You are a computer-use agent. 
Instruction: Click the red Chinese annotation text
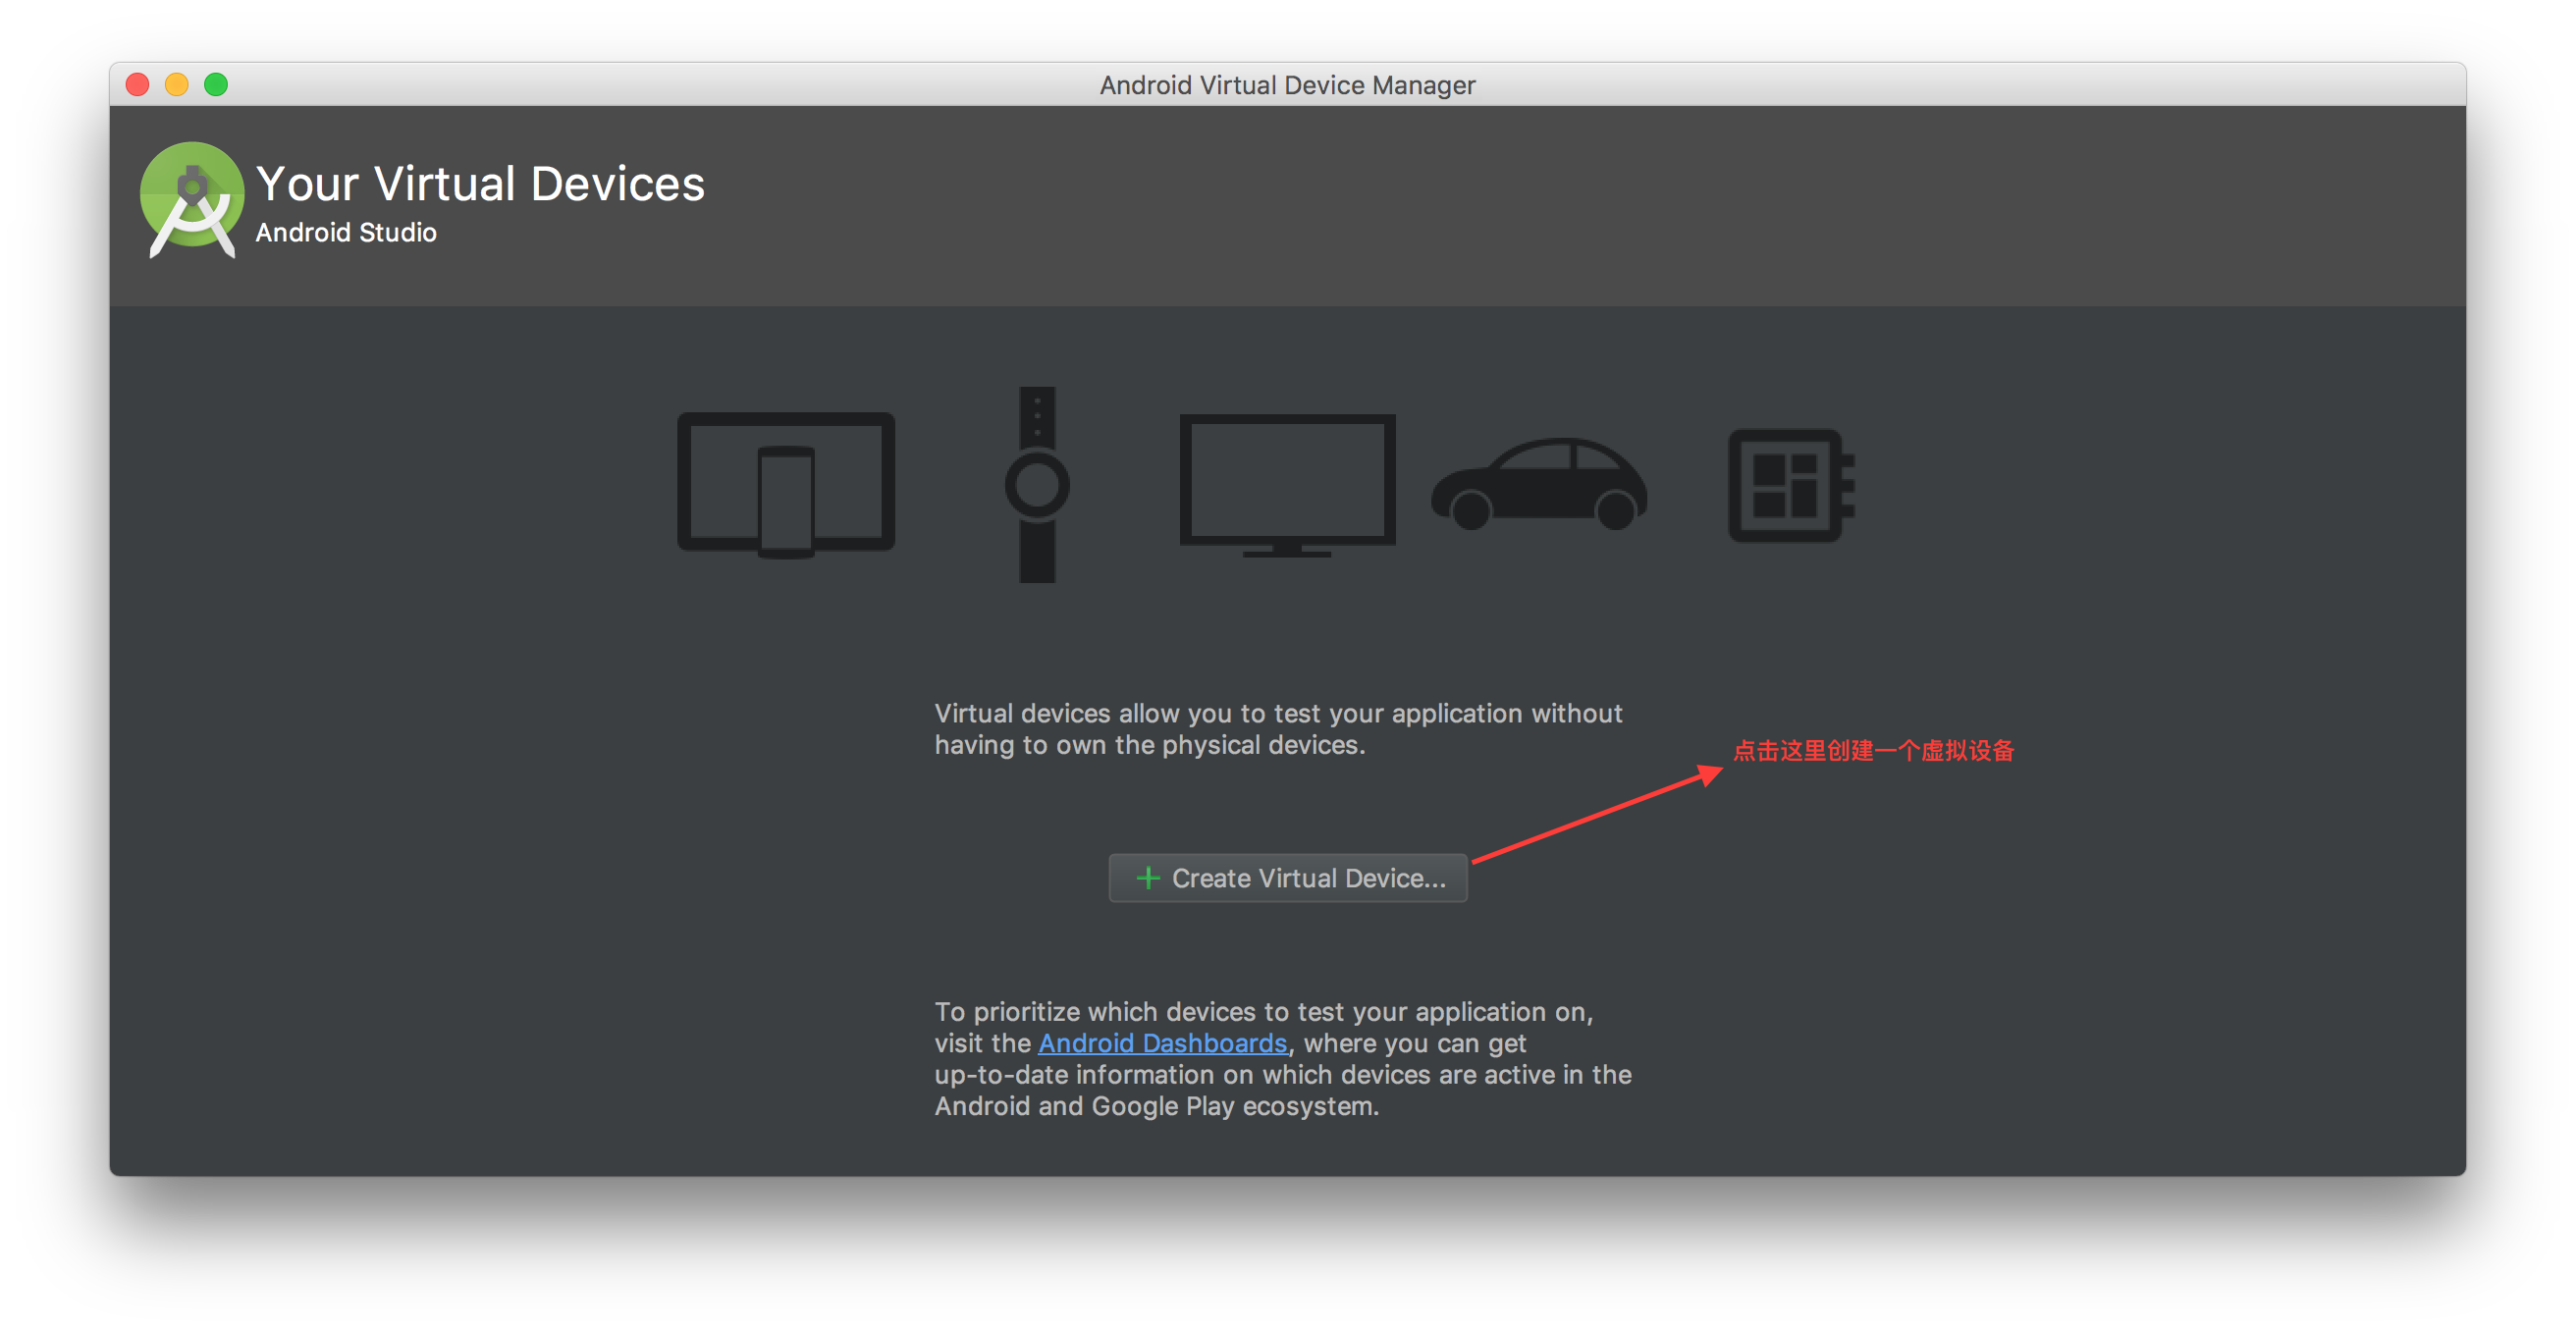pos(1873,751)
